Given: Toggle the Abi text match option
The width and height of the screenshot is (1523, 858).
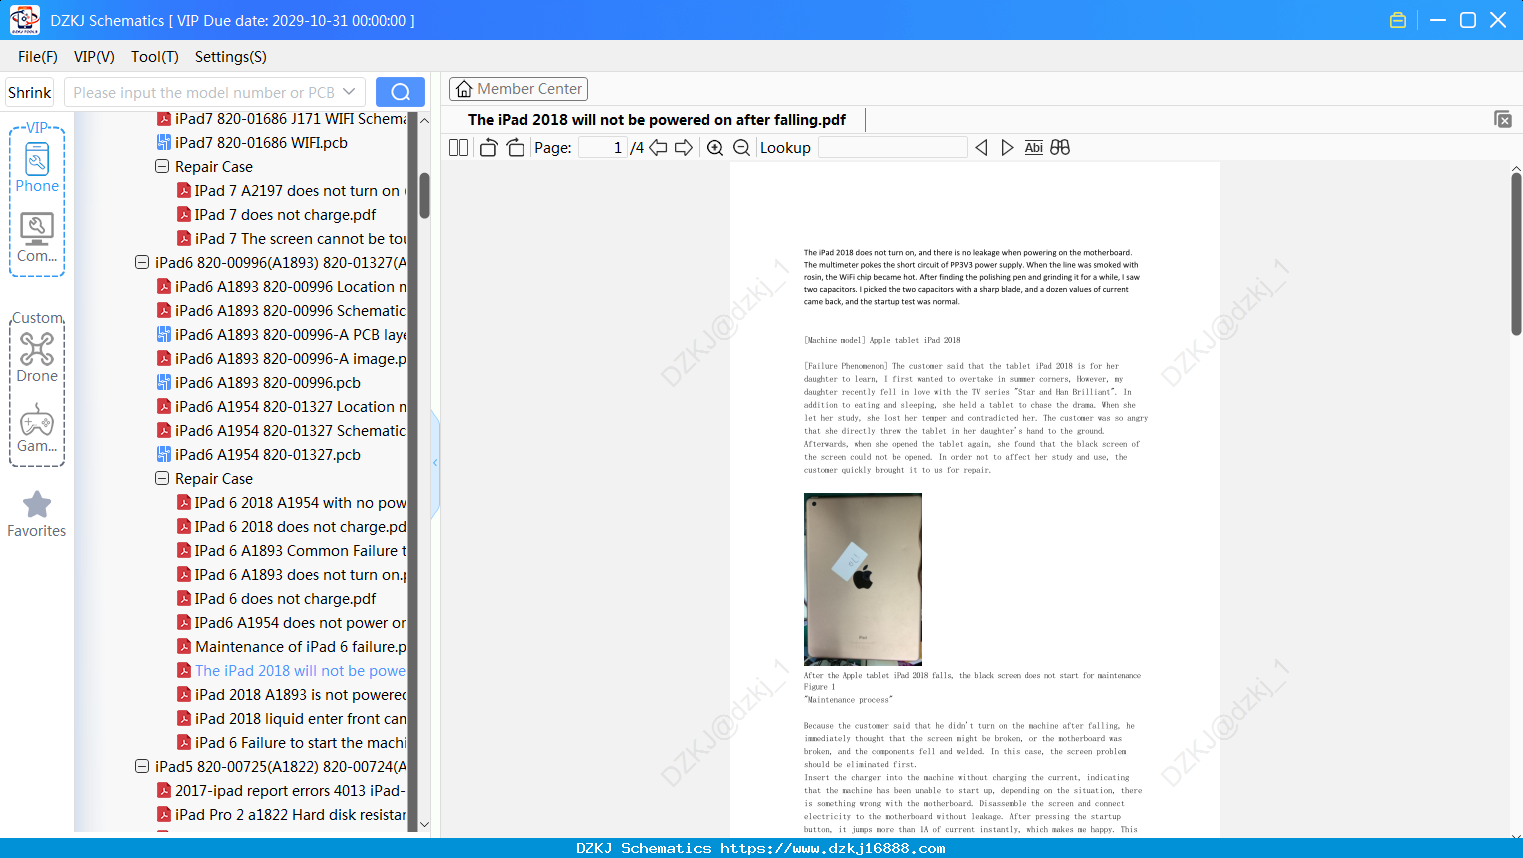Looking at the screenshot, I should pos(1034,147).
